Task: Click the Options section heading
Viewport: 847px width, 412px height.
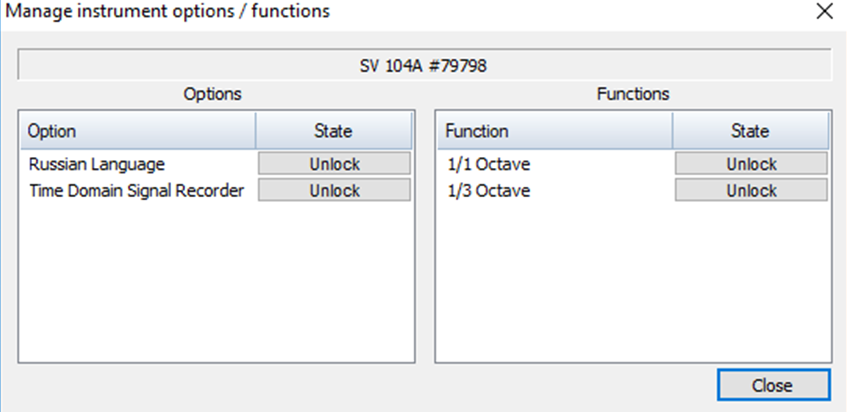Action: [212, 94]
